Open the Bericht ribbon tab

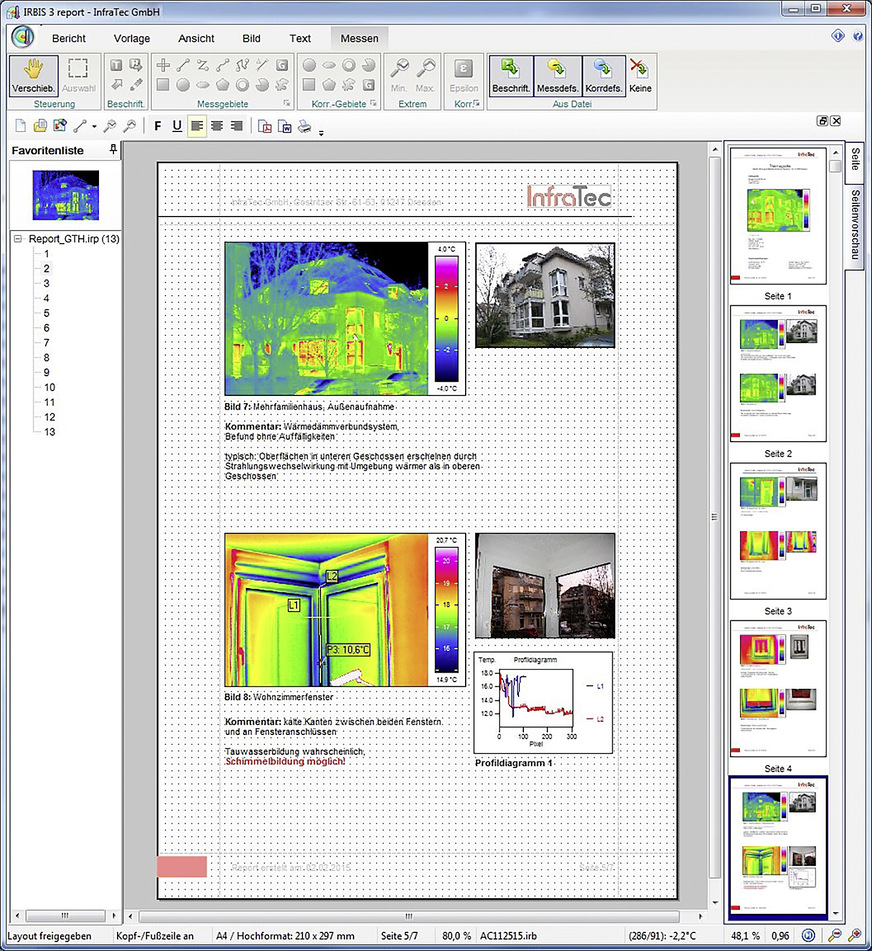[69, 39]
